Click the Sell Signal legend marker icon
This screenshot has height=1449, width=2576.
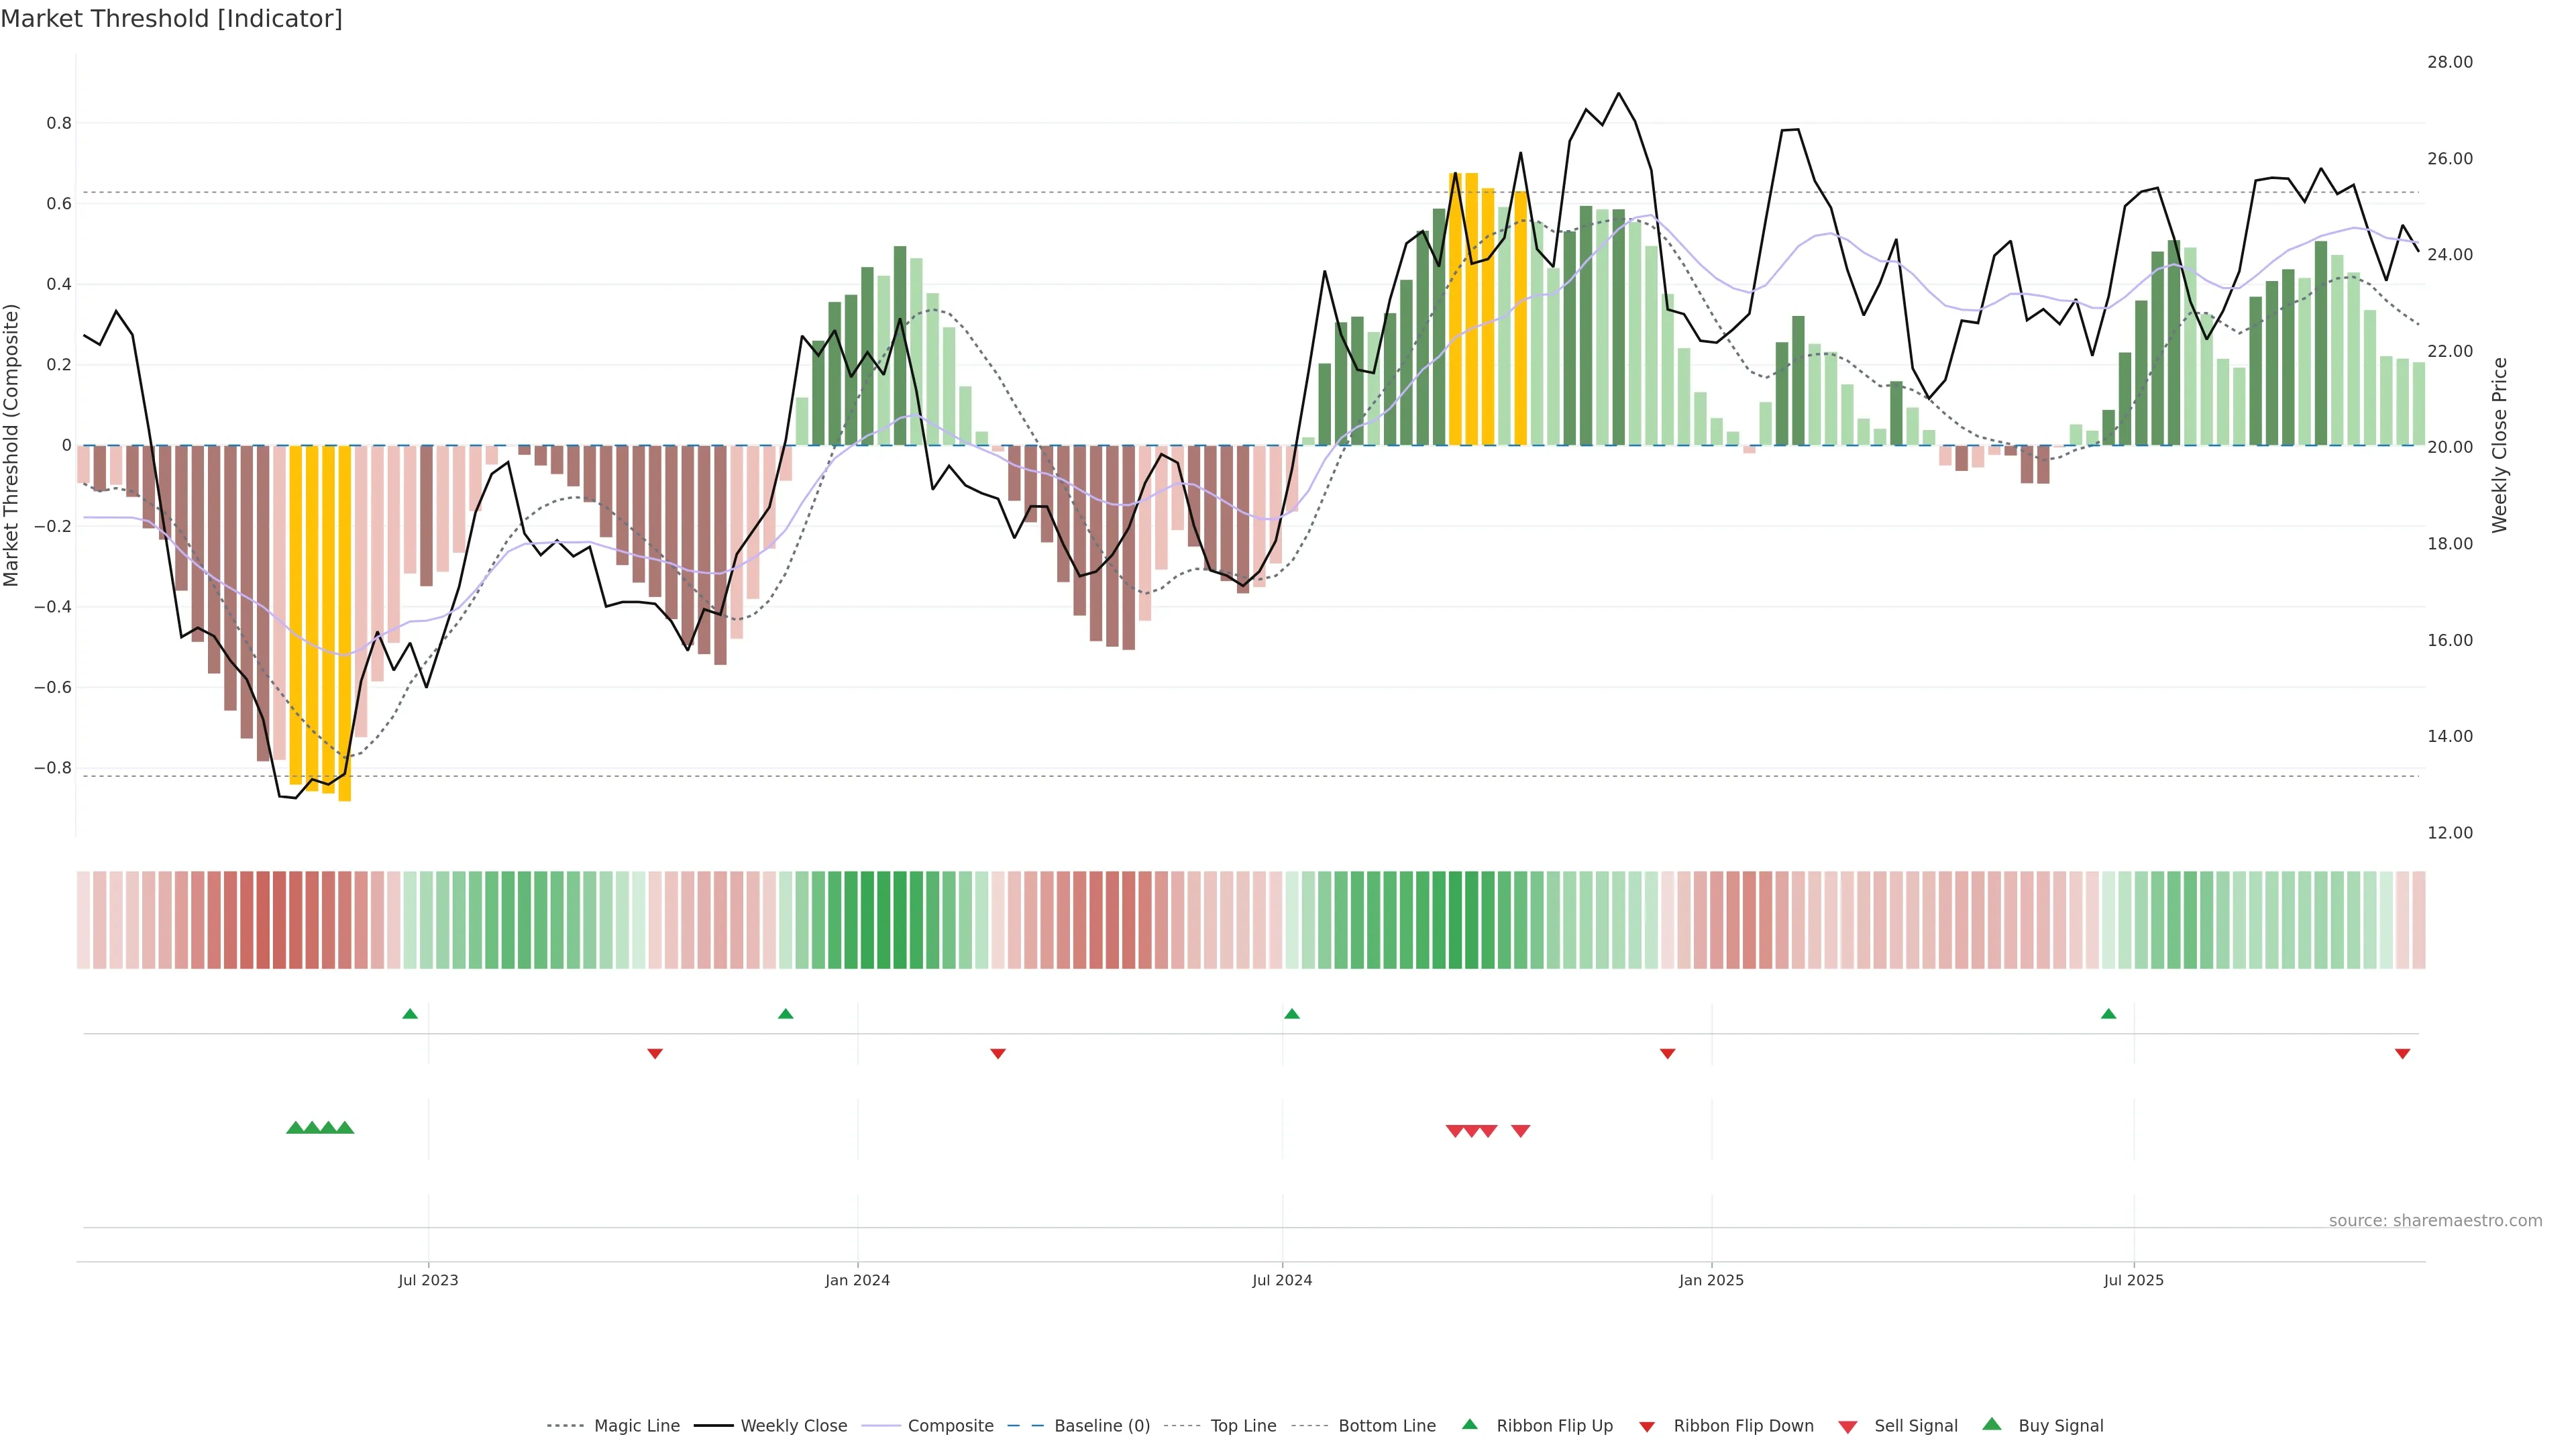point(1848,1427)
